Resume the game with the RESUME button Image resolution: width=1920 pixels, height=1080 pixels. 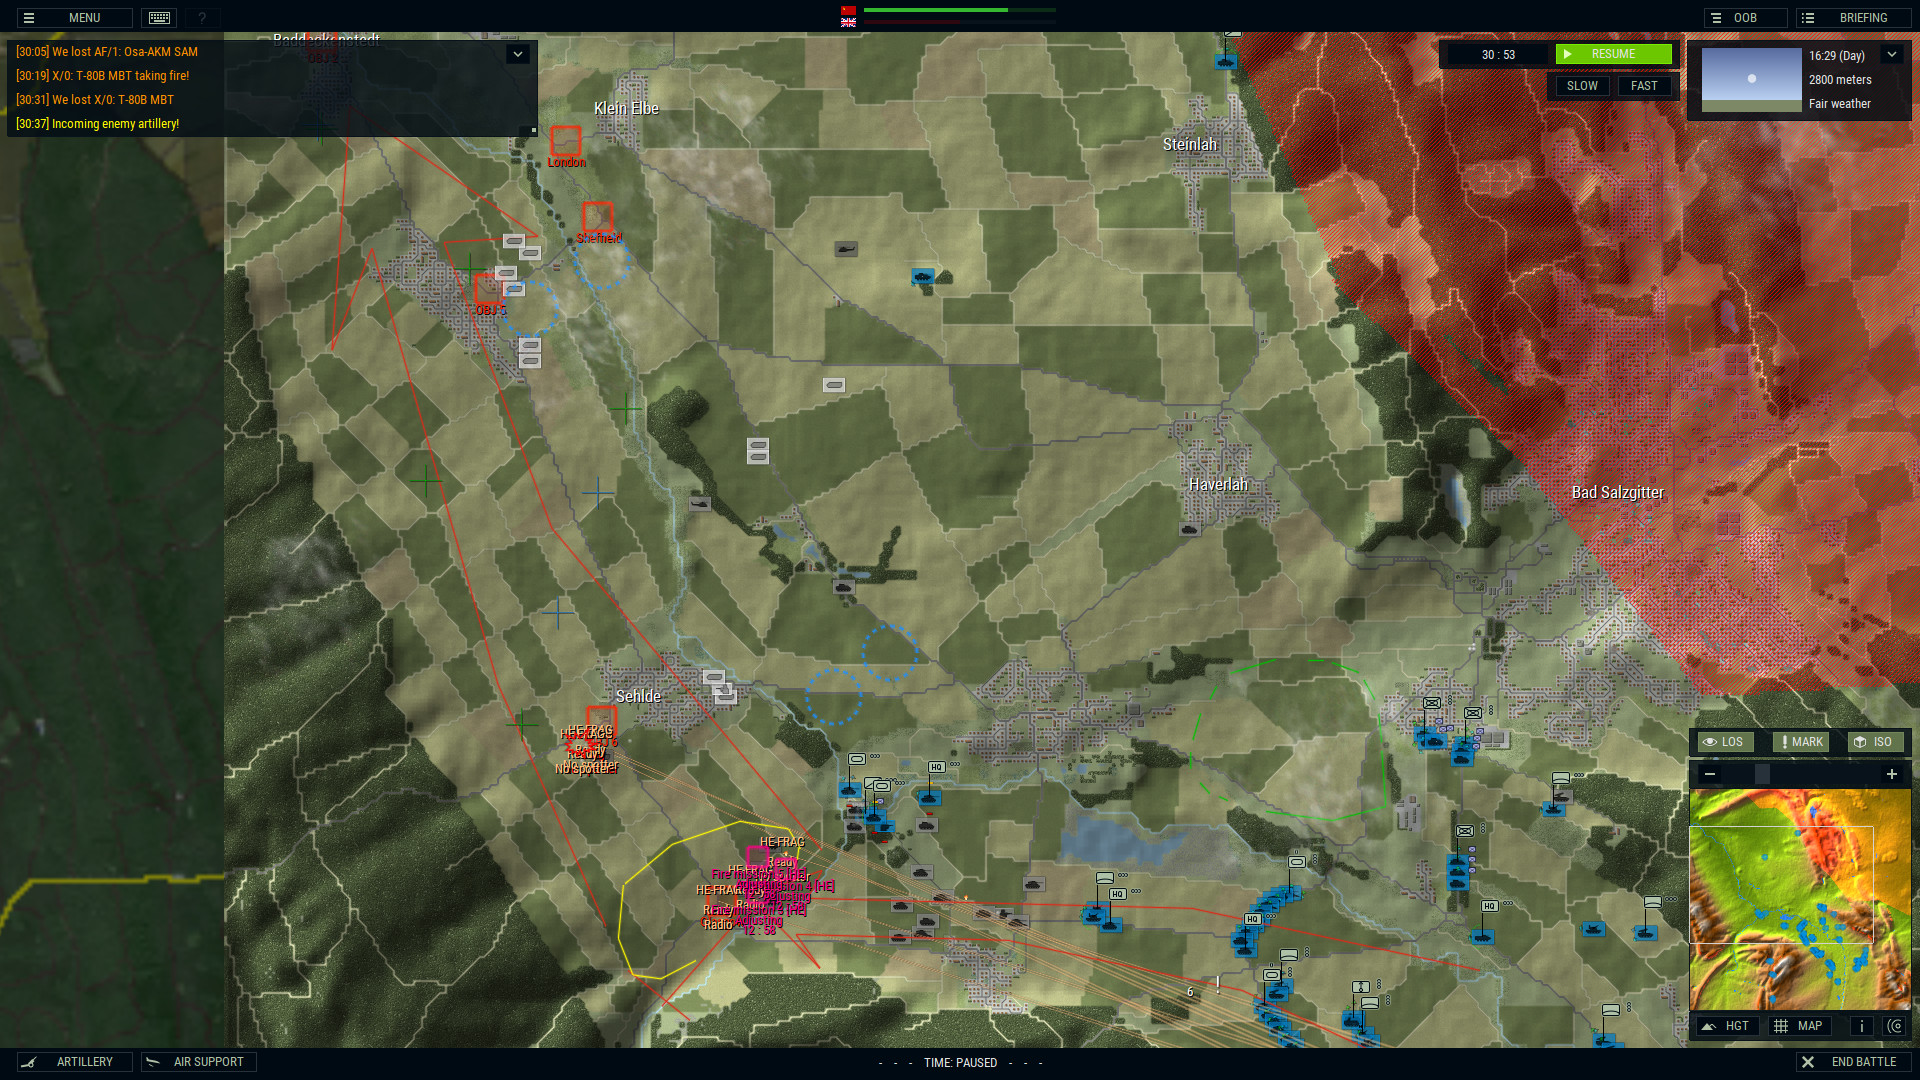[1613, 54]
